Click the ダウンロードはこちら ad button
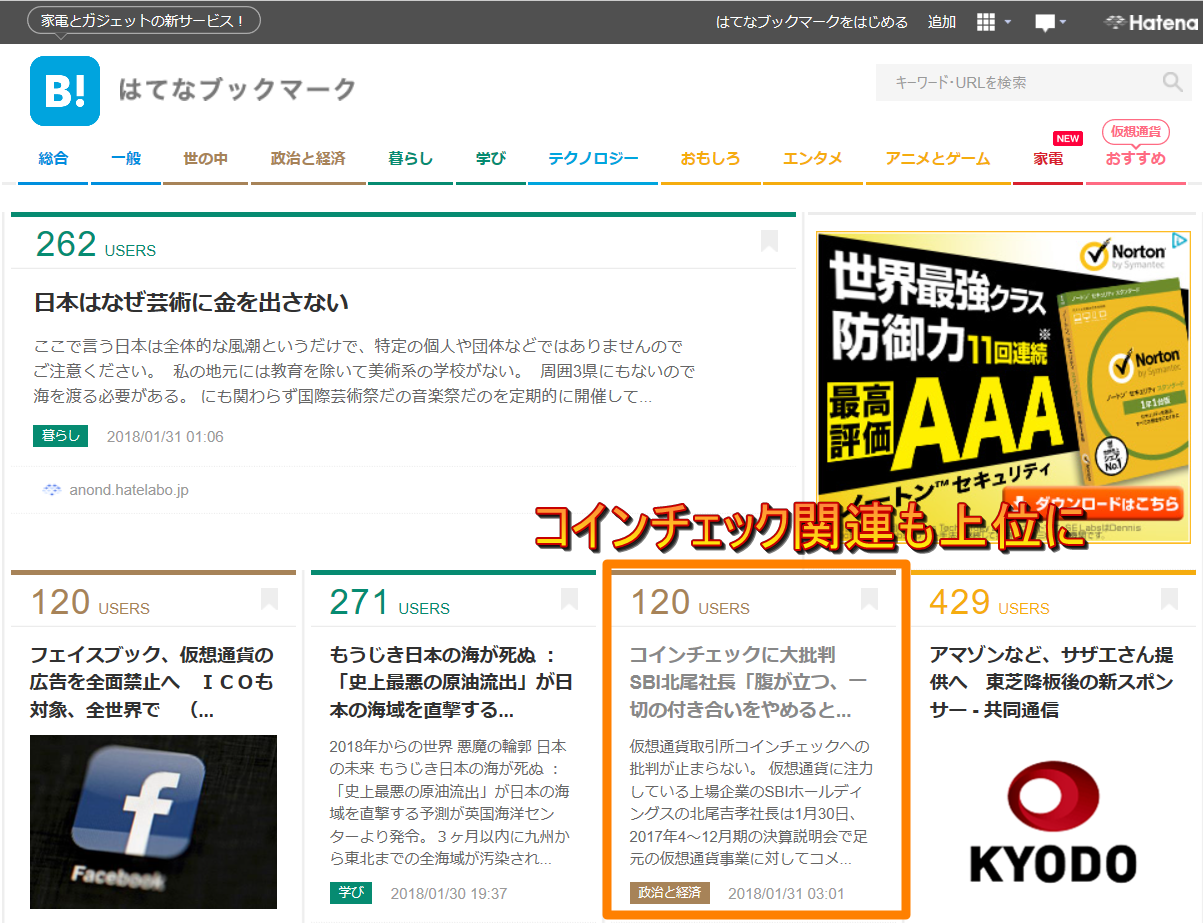The height and width of the screenshot is (923, 1203). click(x=1093, y=505)
